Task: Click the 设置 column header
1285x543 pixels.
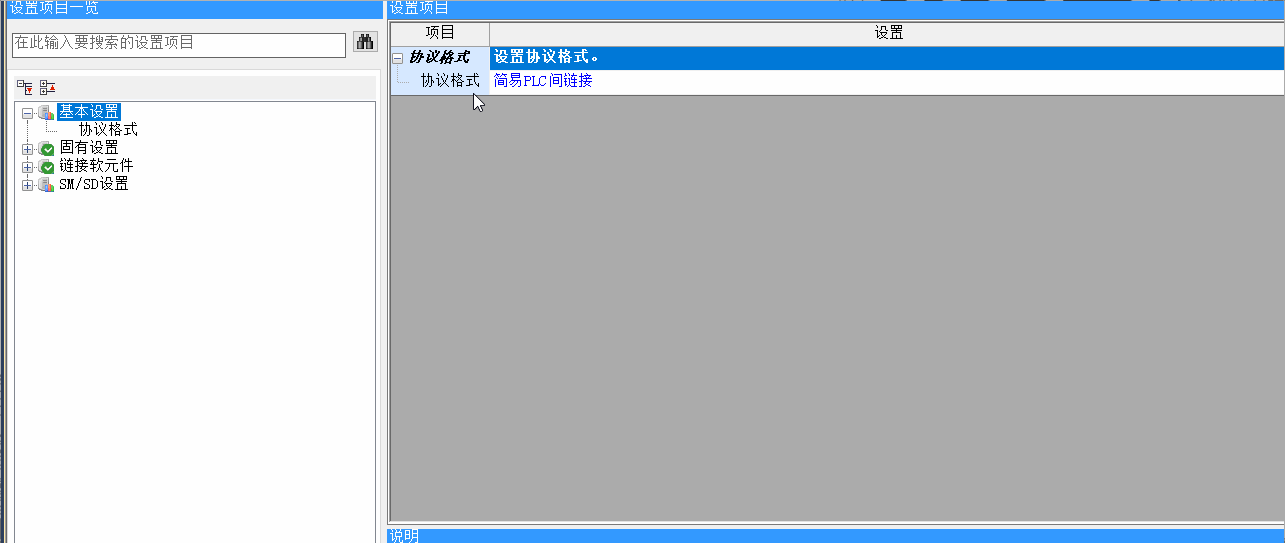Action: click(x=888, y=33)
